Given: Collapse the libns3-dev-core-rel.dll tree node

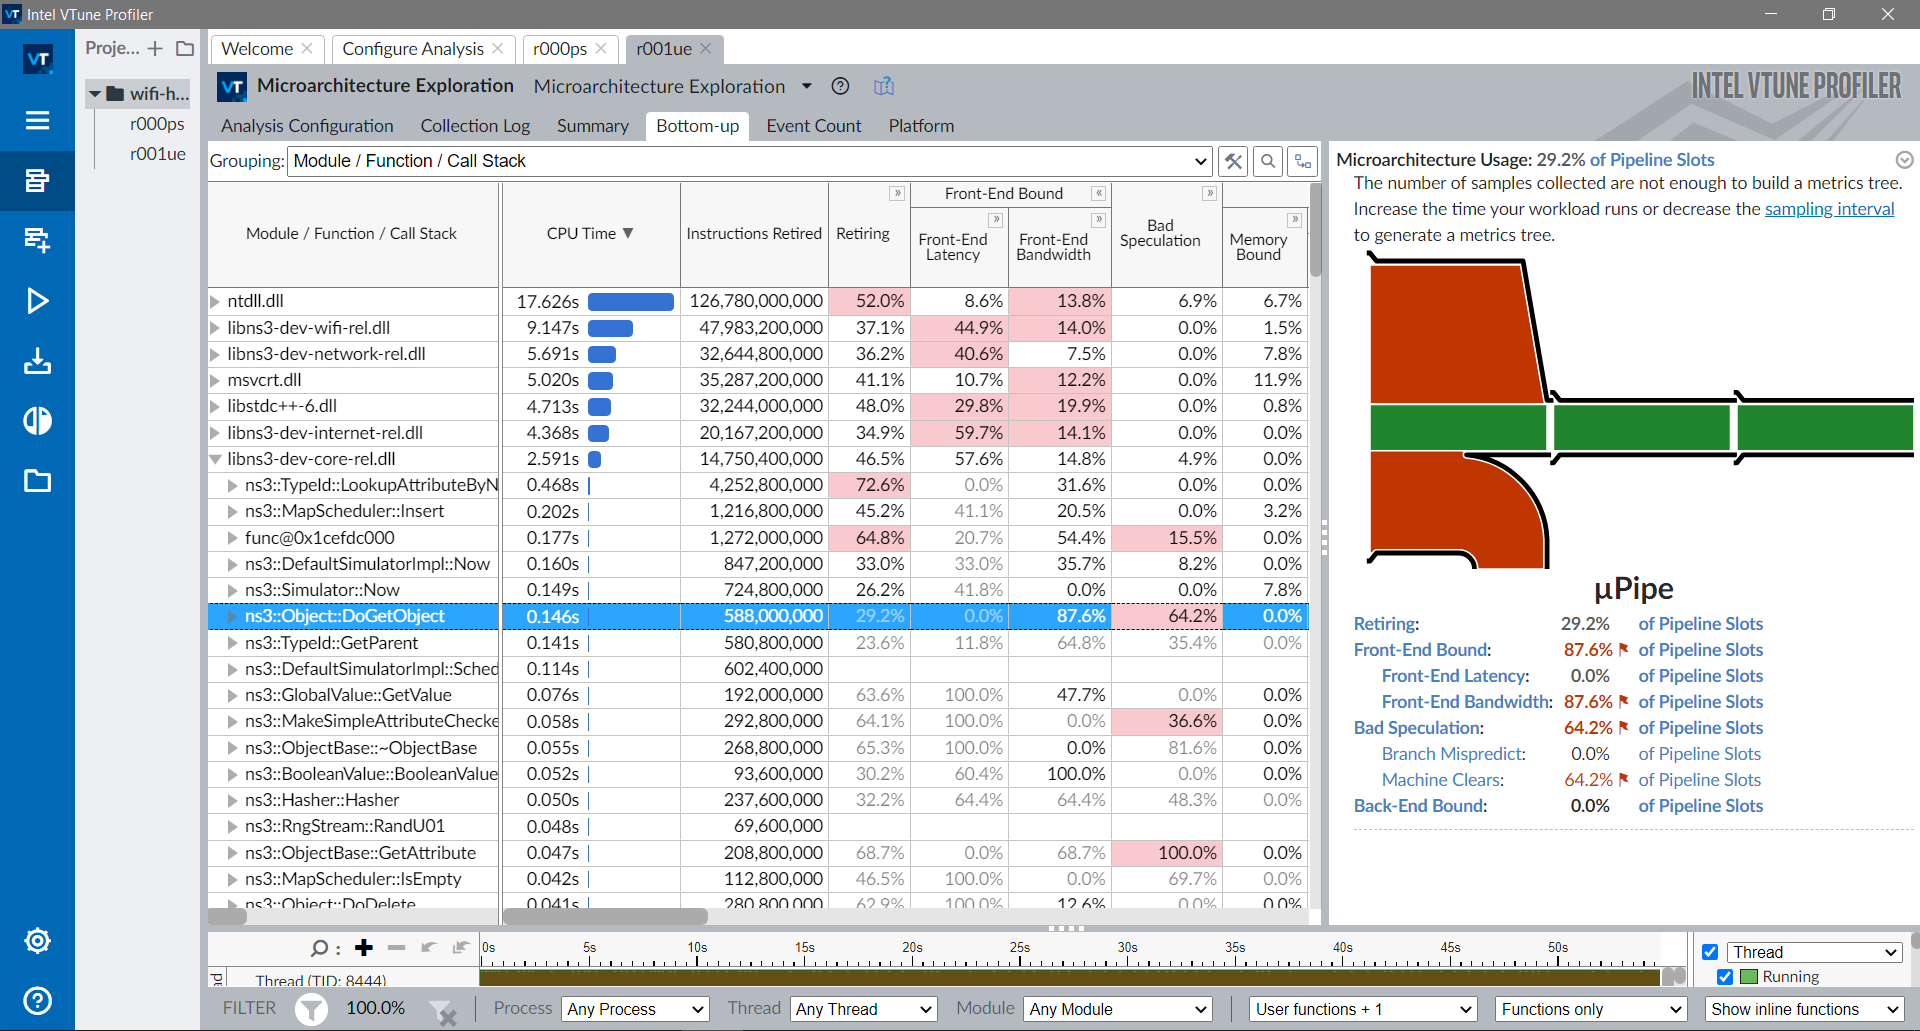Looking at the screenshot, I should point(216,459).
